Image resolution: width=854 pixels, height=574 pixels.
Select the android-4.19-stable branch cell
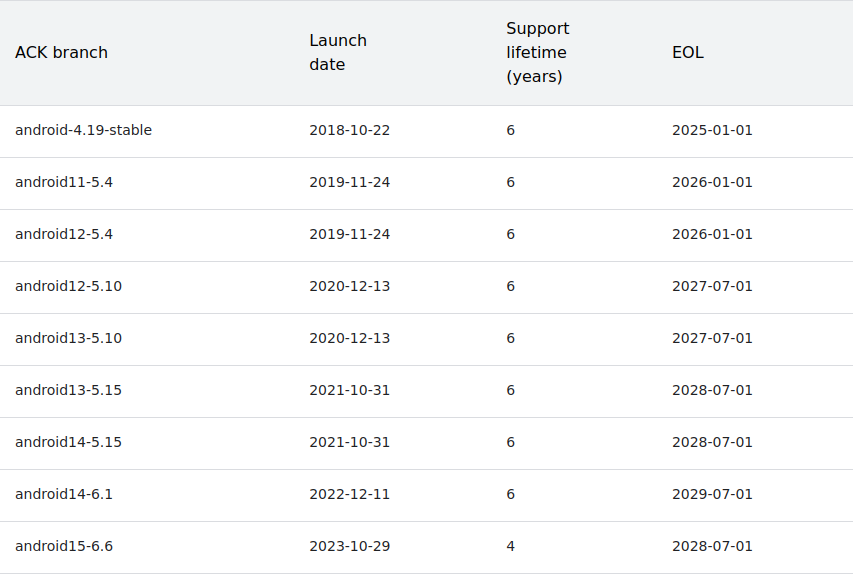(83, 130)
